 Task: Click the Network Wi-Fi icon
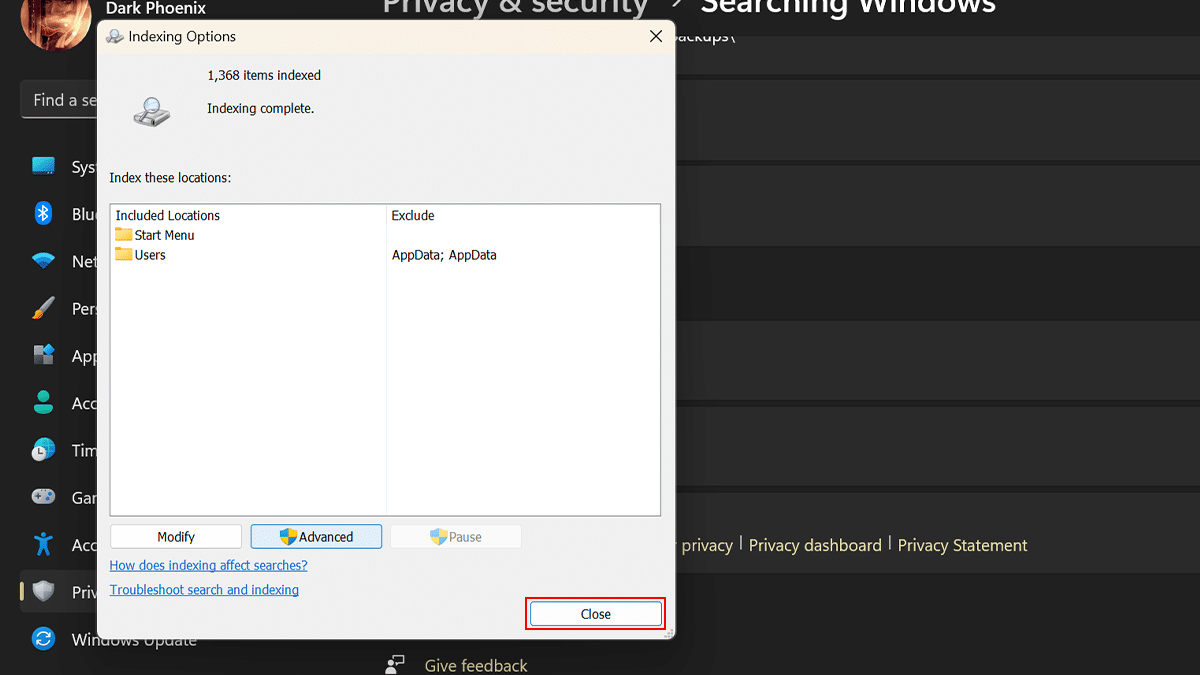tap(43, 261)
